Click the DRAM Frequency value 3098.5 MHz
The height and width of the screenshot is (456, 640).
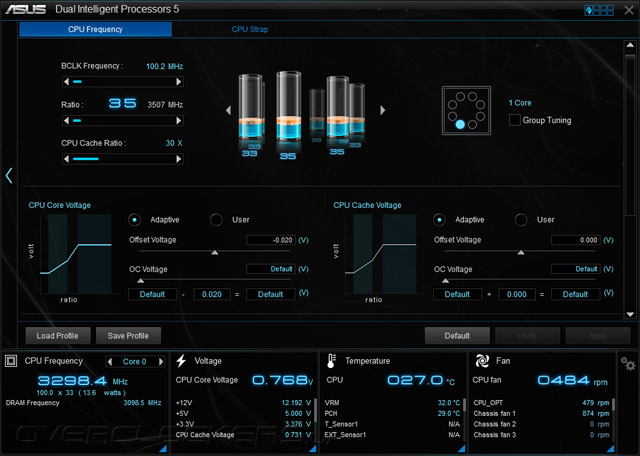pyautogui.click(x=142, y=403)
